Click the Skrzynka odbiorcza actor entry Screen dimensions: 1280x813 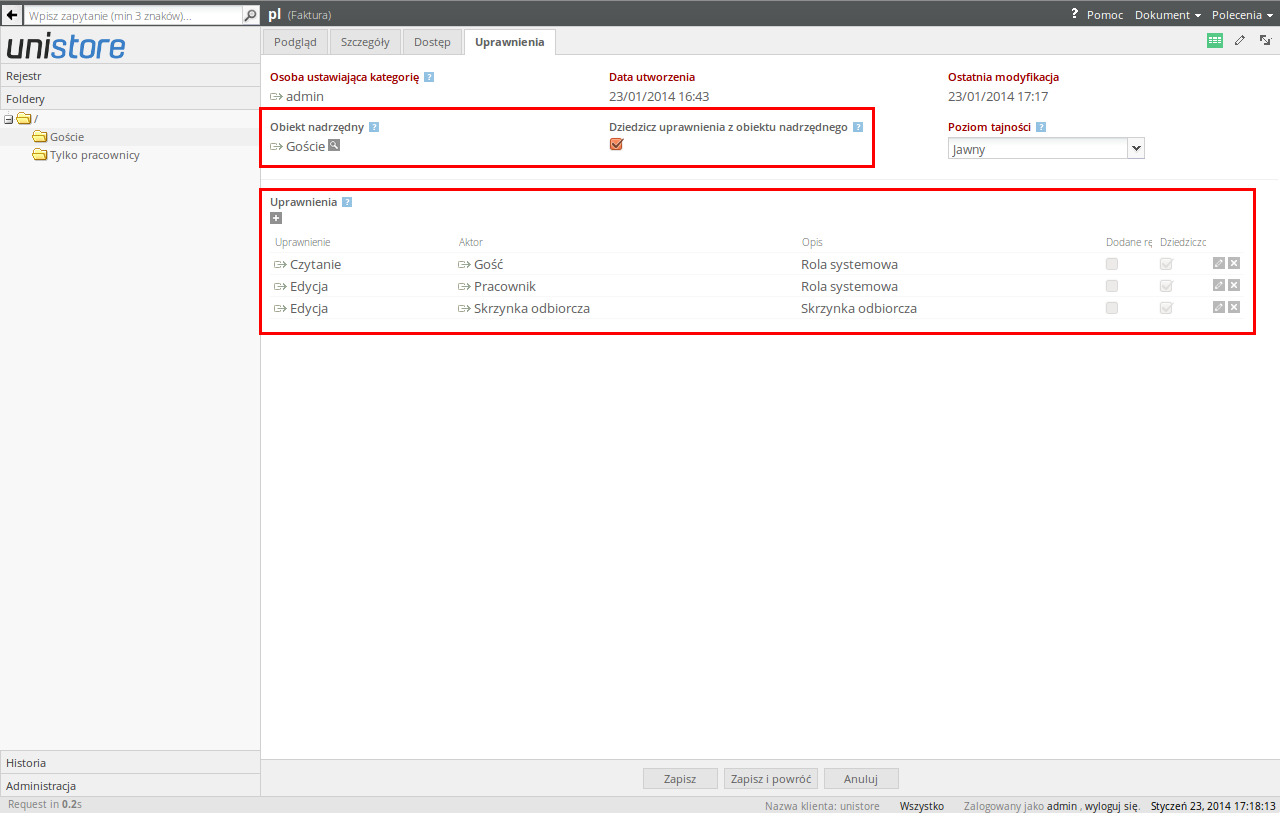tap(532, 308)
